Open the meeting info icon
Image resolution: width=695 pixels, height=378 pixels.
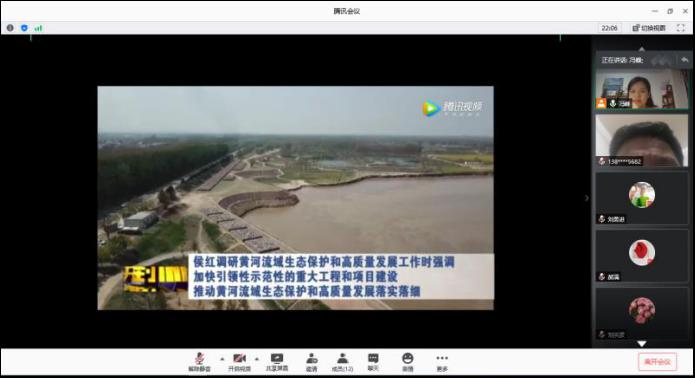click(10, 28)
